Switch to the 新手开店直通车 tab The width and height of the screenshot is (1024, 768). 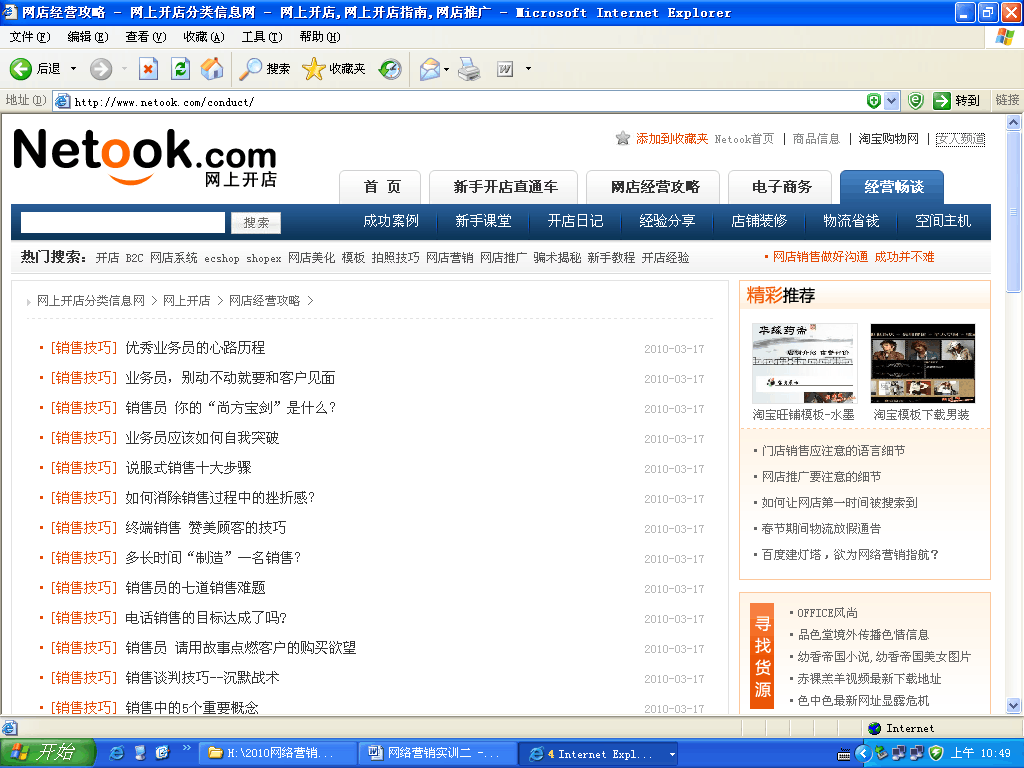pos(505,187)
